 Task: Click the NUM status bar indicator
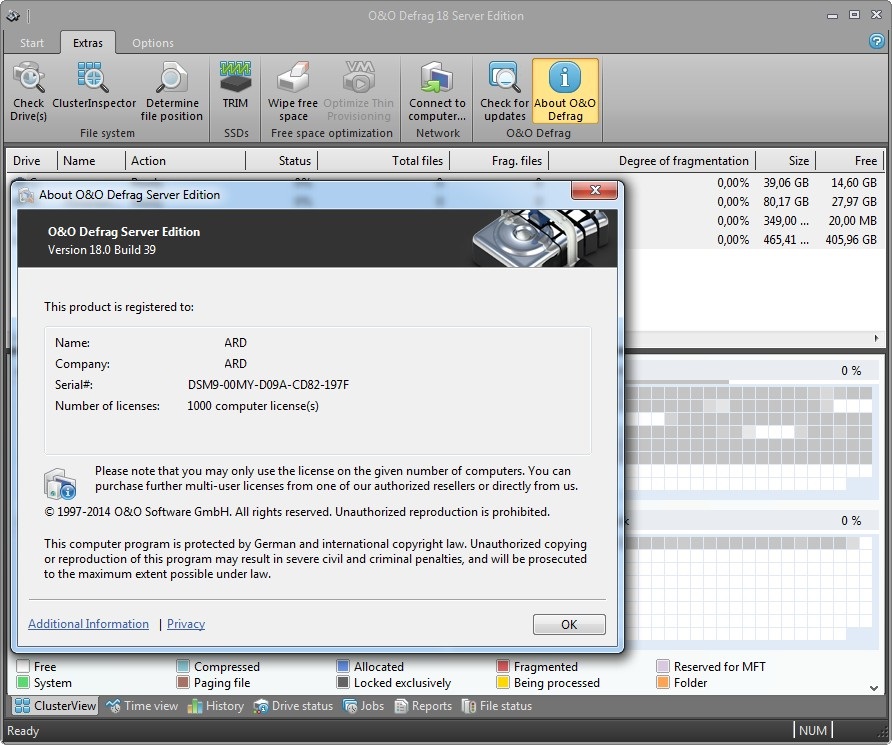[813, 730]
